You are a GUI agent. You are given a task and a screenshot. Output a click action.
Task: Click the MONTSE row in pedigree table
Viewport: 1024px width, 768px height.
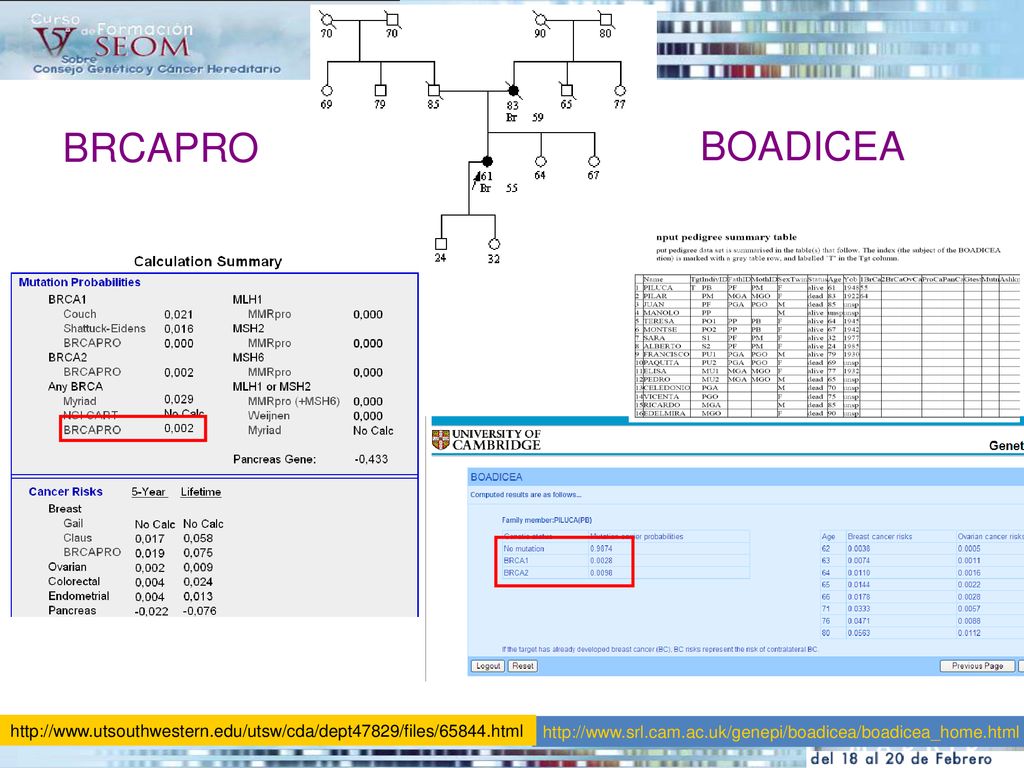(x=826, y=329)
